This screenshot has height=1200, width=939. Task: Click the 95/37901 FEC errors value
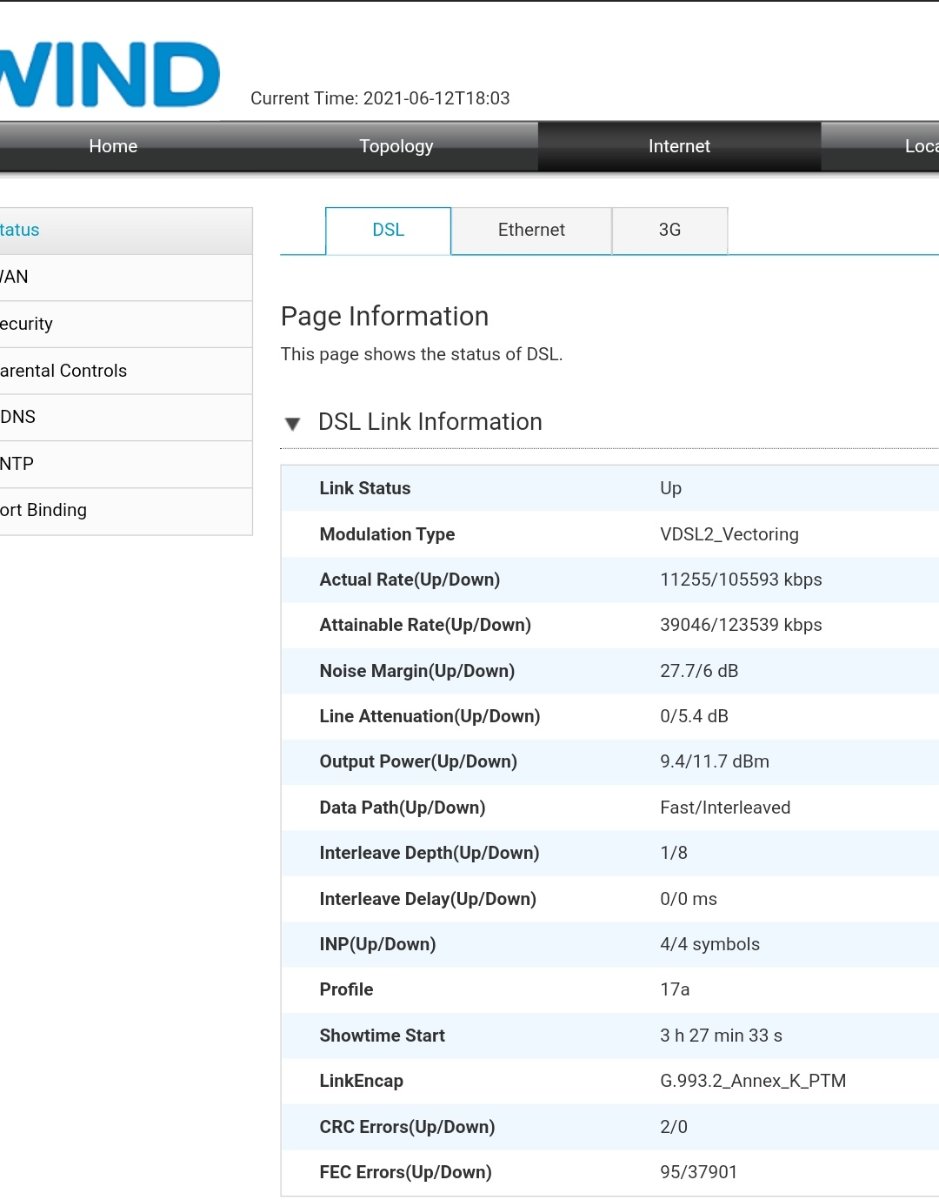(699, 1172)
